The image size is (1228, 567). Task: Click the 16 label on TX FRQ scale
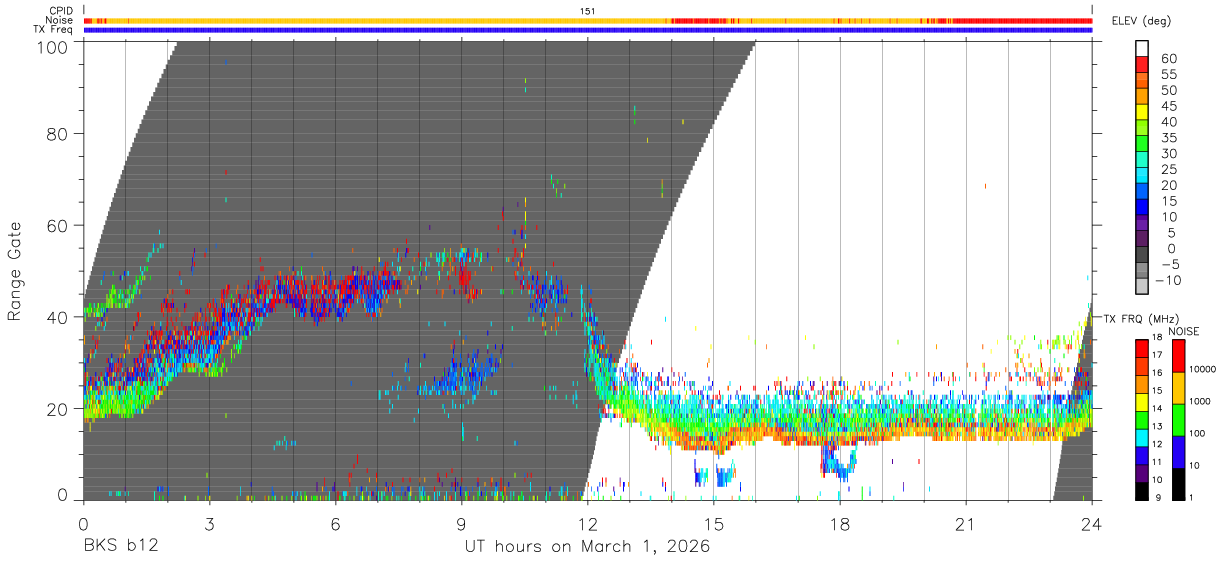[1159, 374]
